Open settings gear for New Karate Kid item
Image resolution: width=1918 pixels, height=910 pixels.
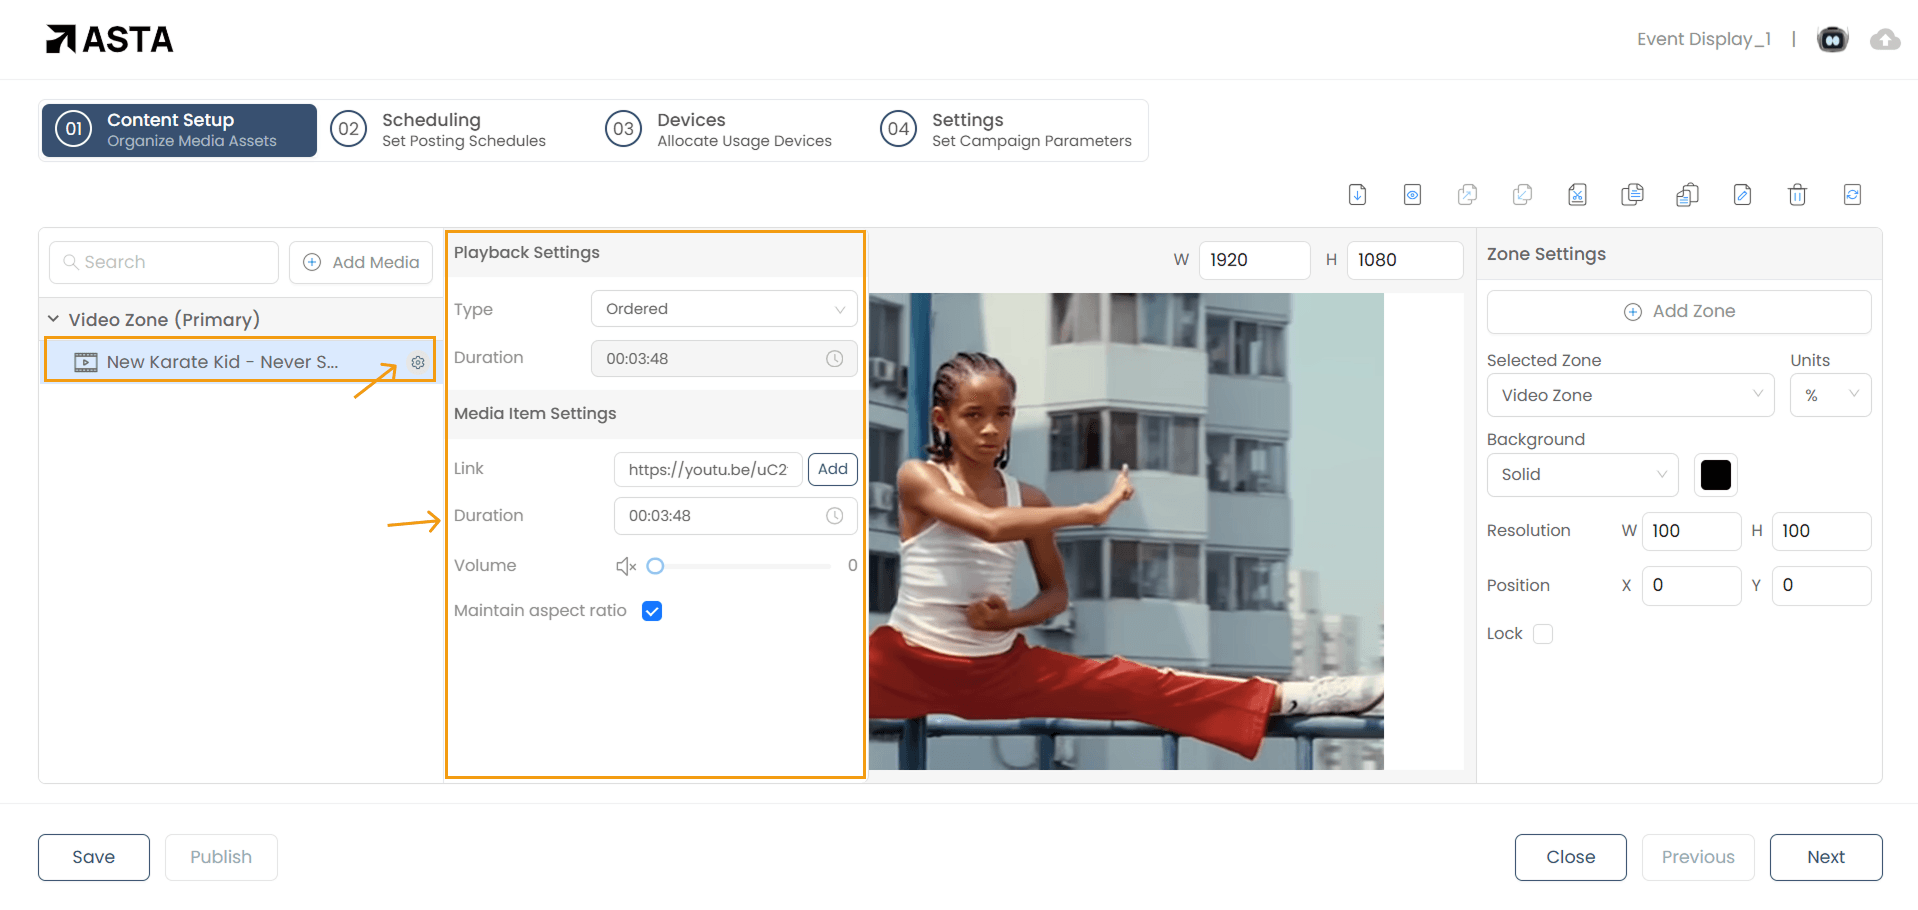[418, 362]
